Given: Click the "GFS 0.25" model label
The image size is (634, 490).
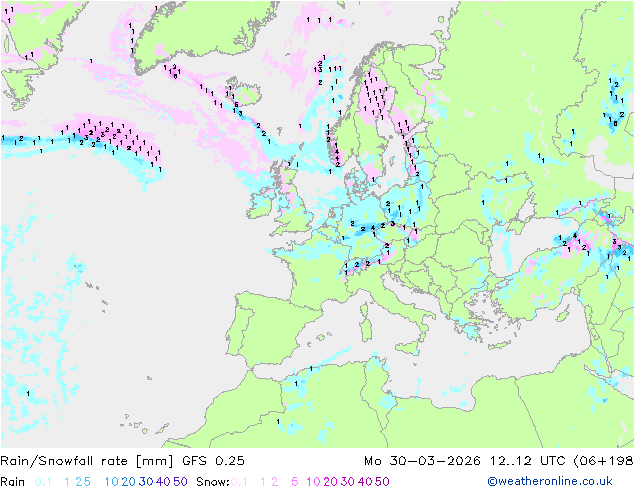Looking at the screenshot, I should (213, 461).
